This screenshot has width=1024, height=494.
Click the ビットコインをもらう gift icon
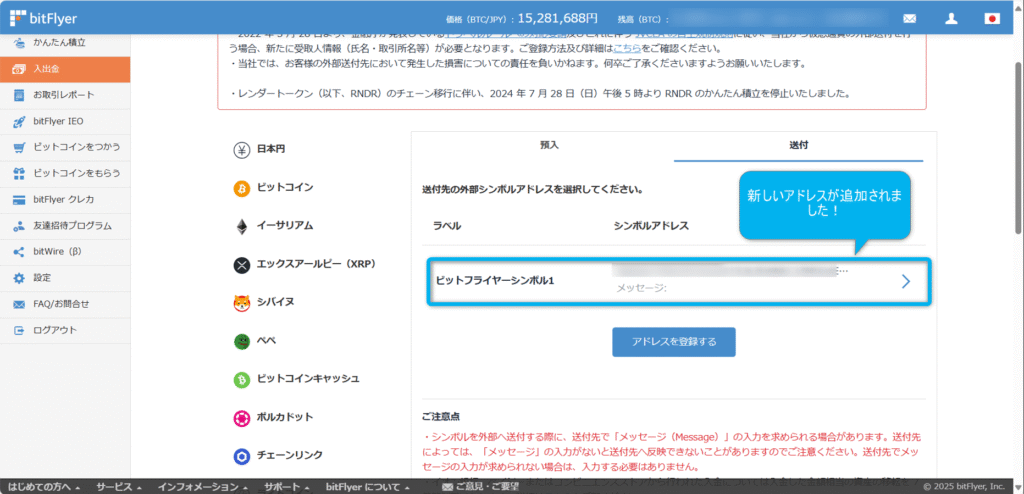click(x=20, y=173)
